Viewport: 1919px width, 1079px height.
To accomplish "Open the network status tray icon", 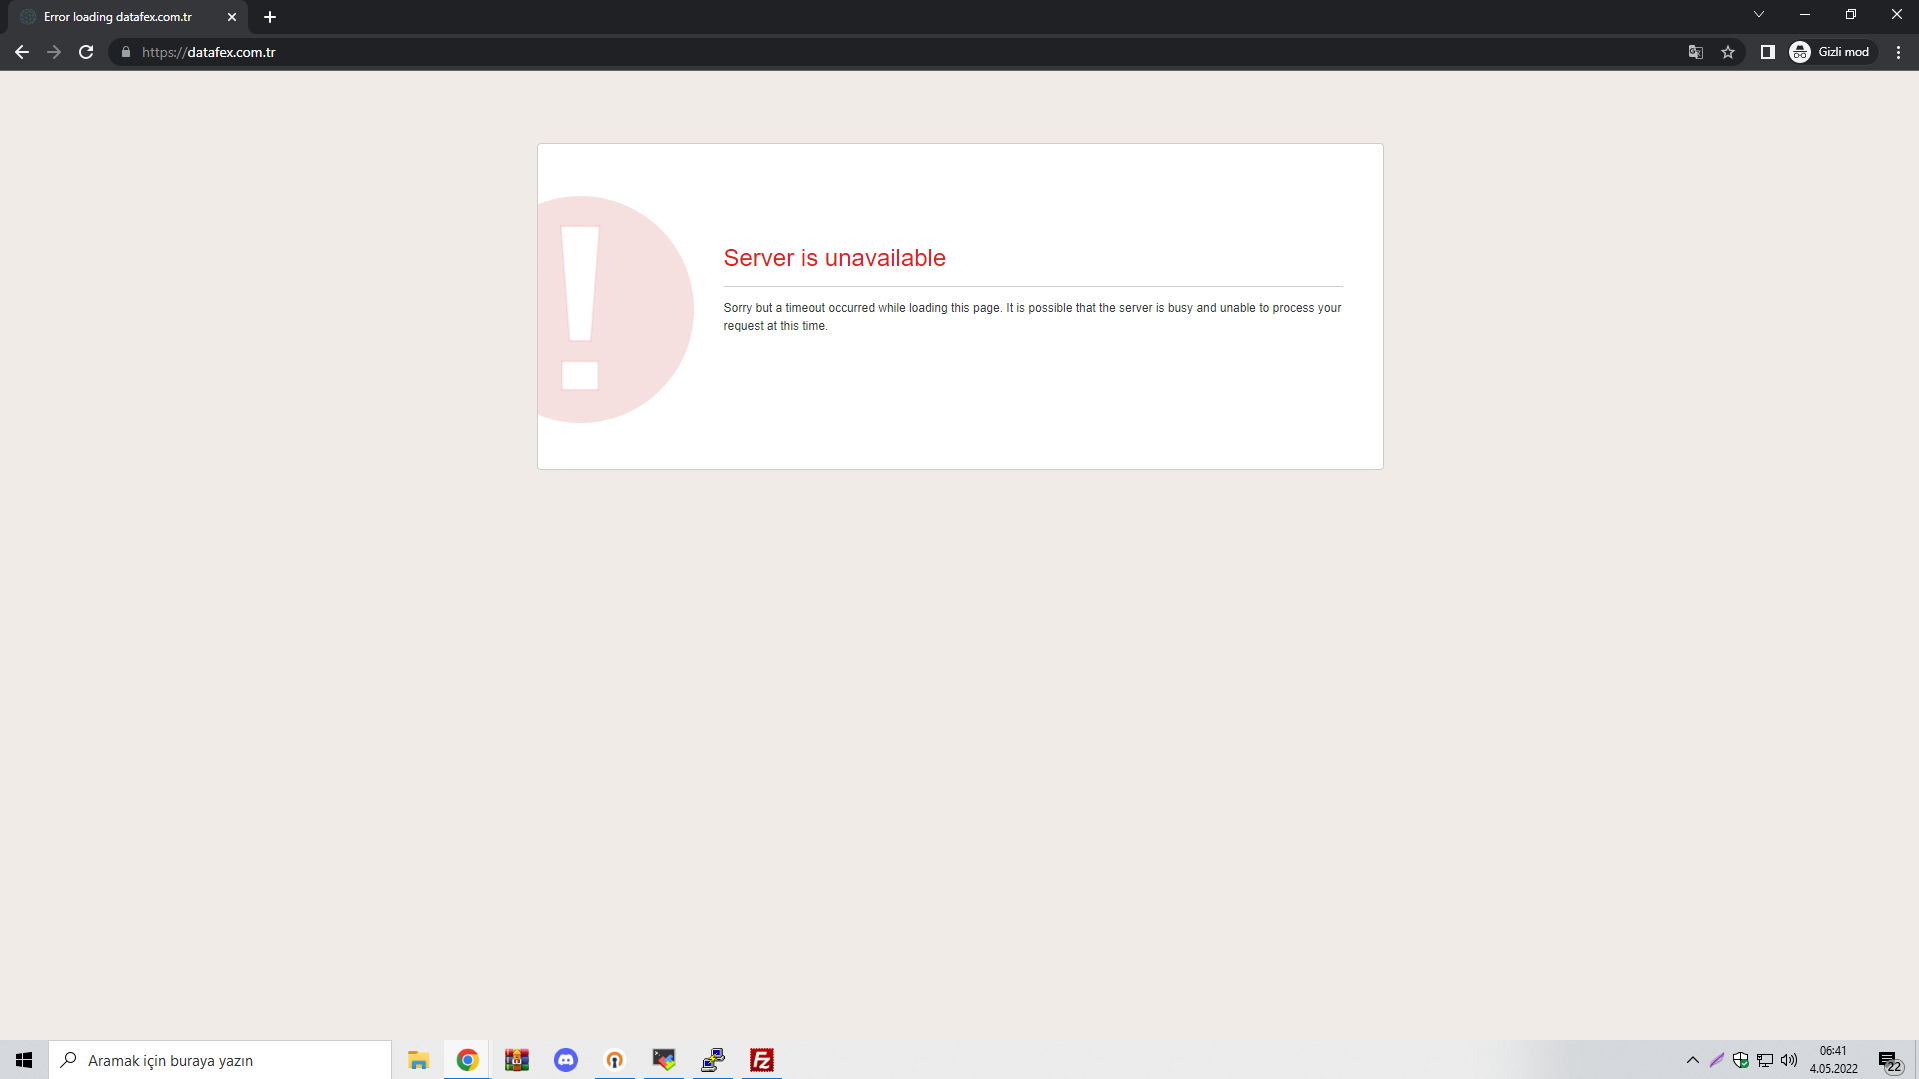I will tap(1765, 1060).
